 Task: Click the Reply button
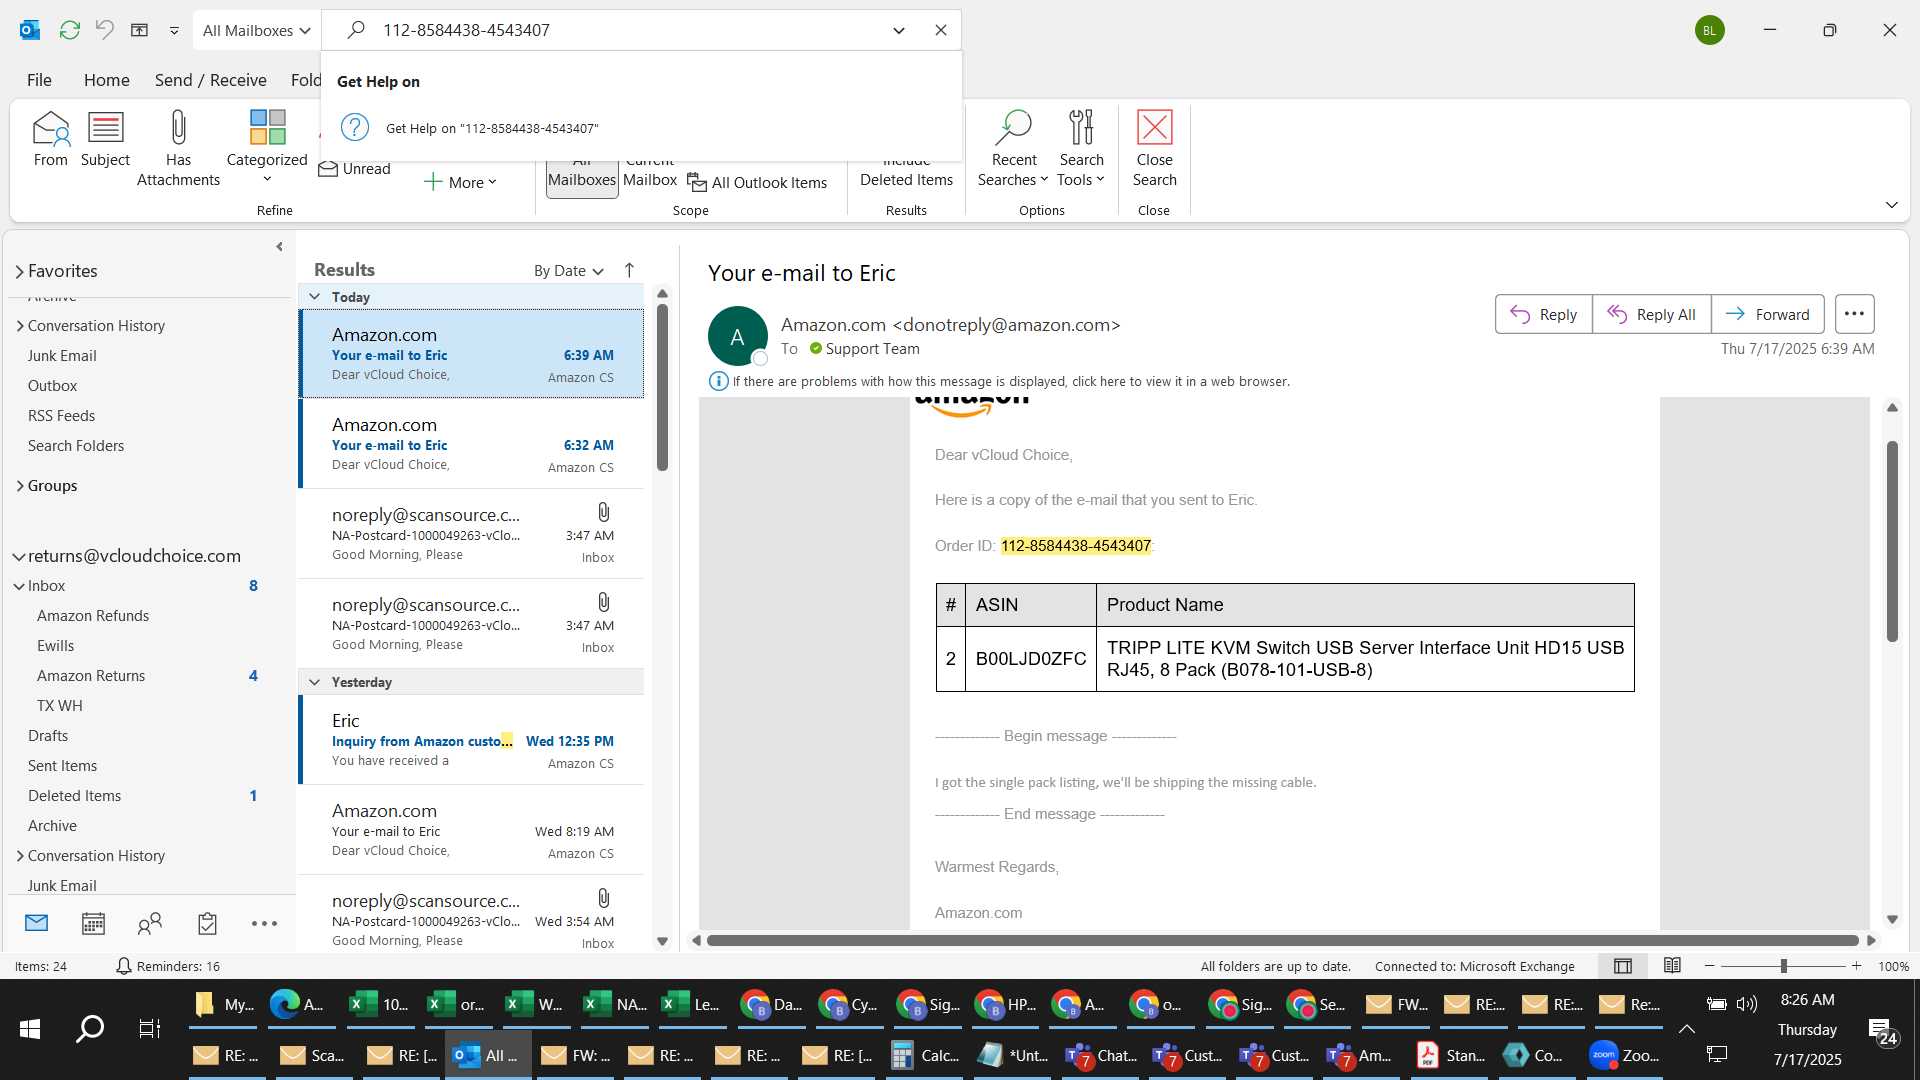[1543, 314]
